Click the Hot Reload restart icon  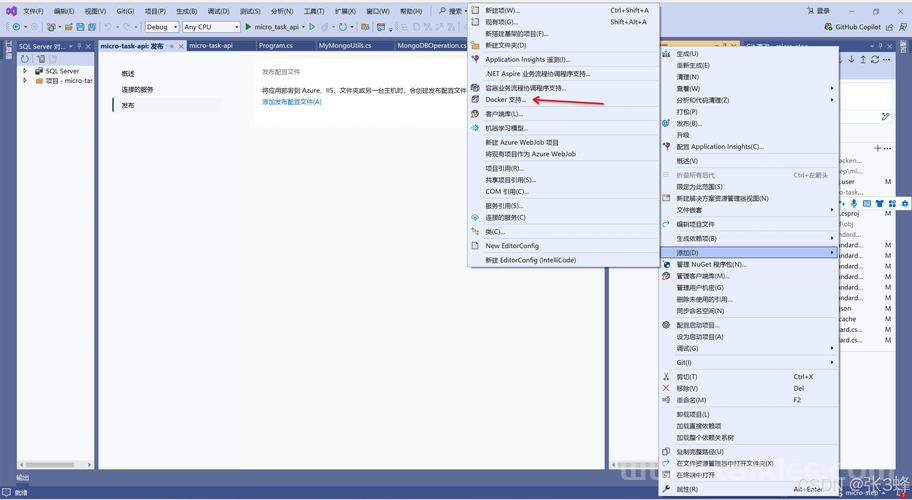(x=343, y=27)
